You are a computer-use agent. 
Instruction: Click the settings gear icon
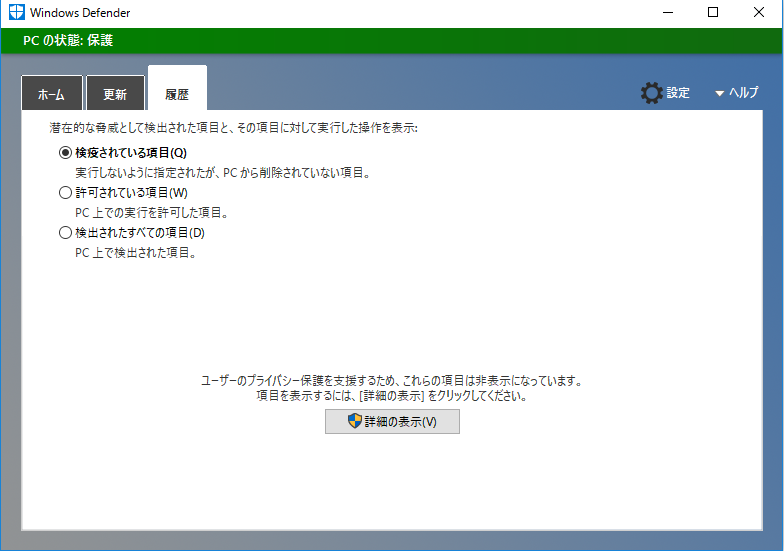651,93
